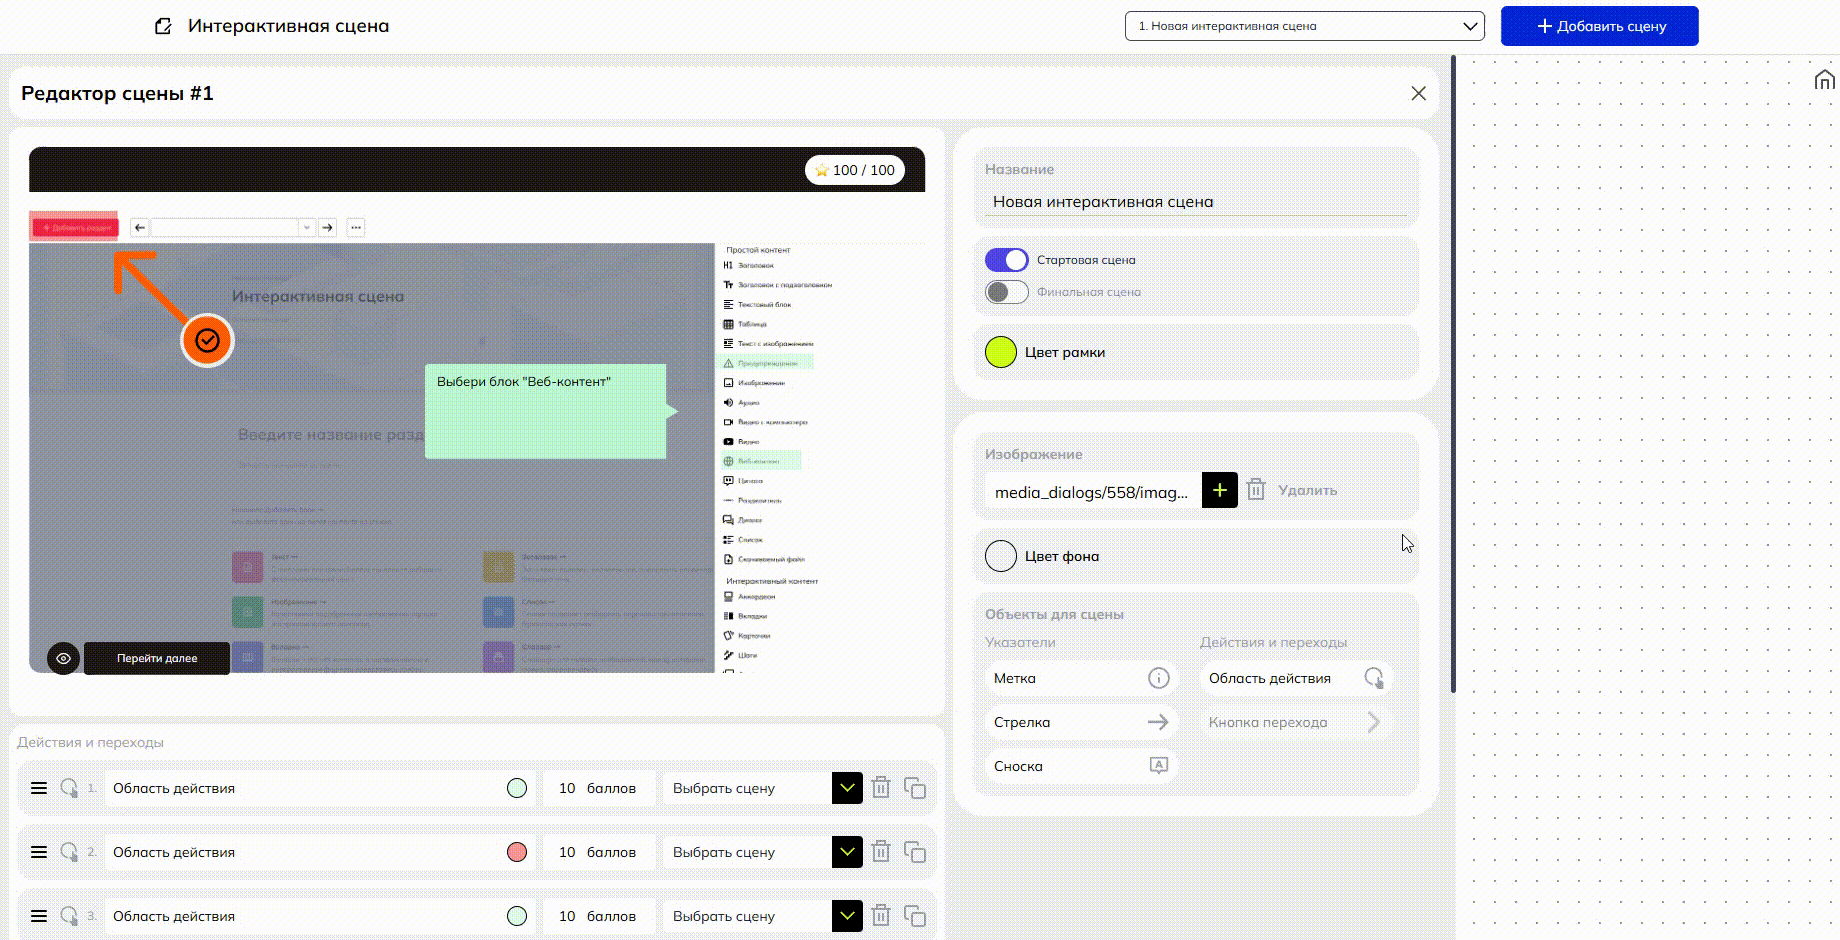Expand Выбрать сцену dropdown in first row

coord(846,788)
